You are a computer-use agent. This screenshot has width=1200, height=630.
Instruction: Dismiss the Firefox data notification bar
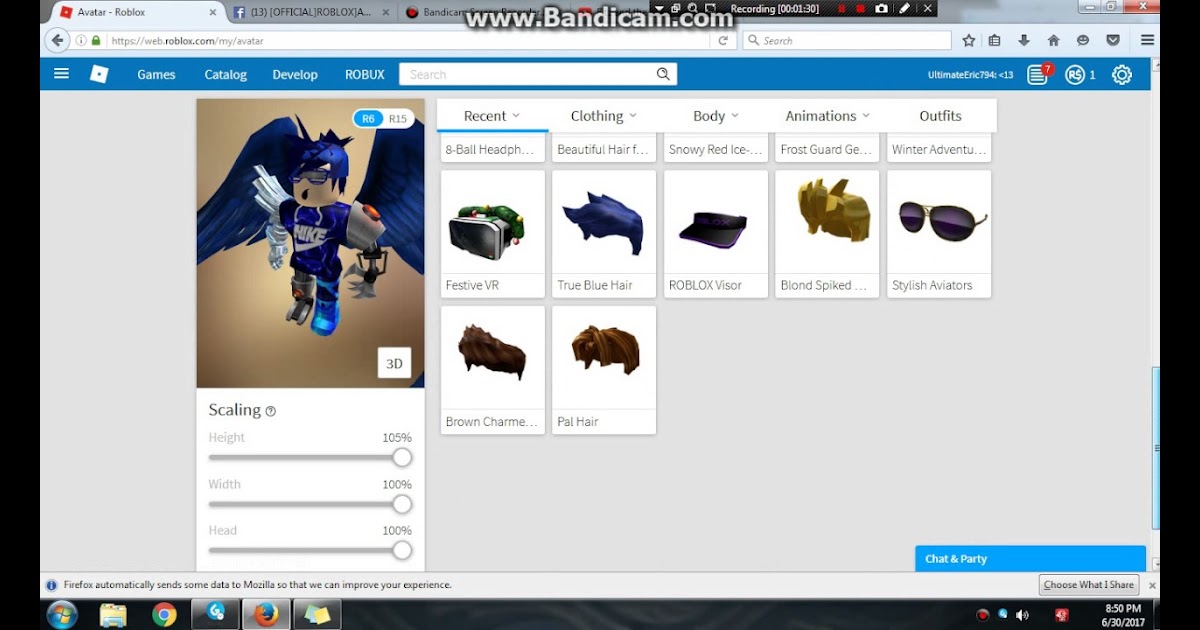pos(1152,585)
